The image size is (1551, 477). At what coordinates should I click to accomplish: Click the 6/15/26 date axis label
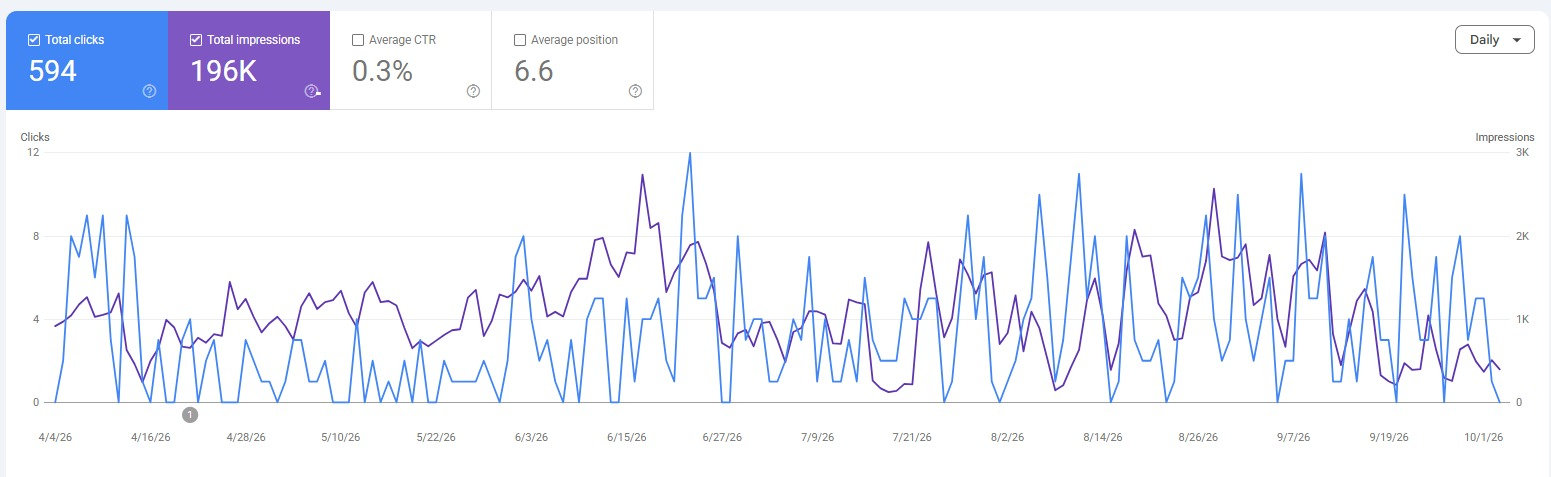click(627, 437)
